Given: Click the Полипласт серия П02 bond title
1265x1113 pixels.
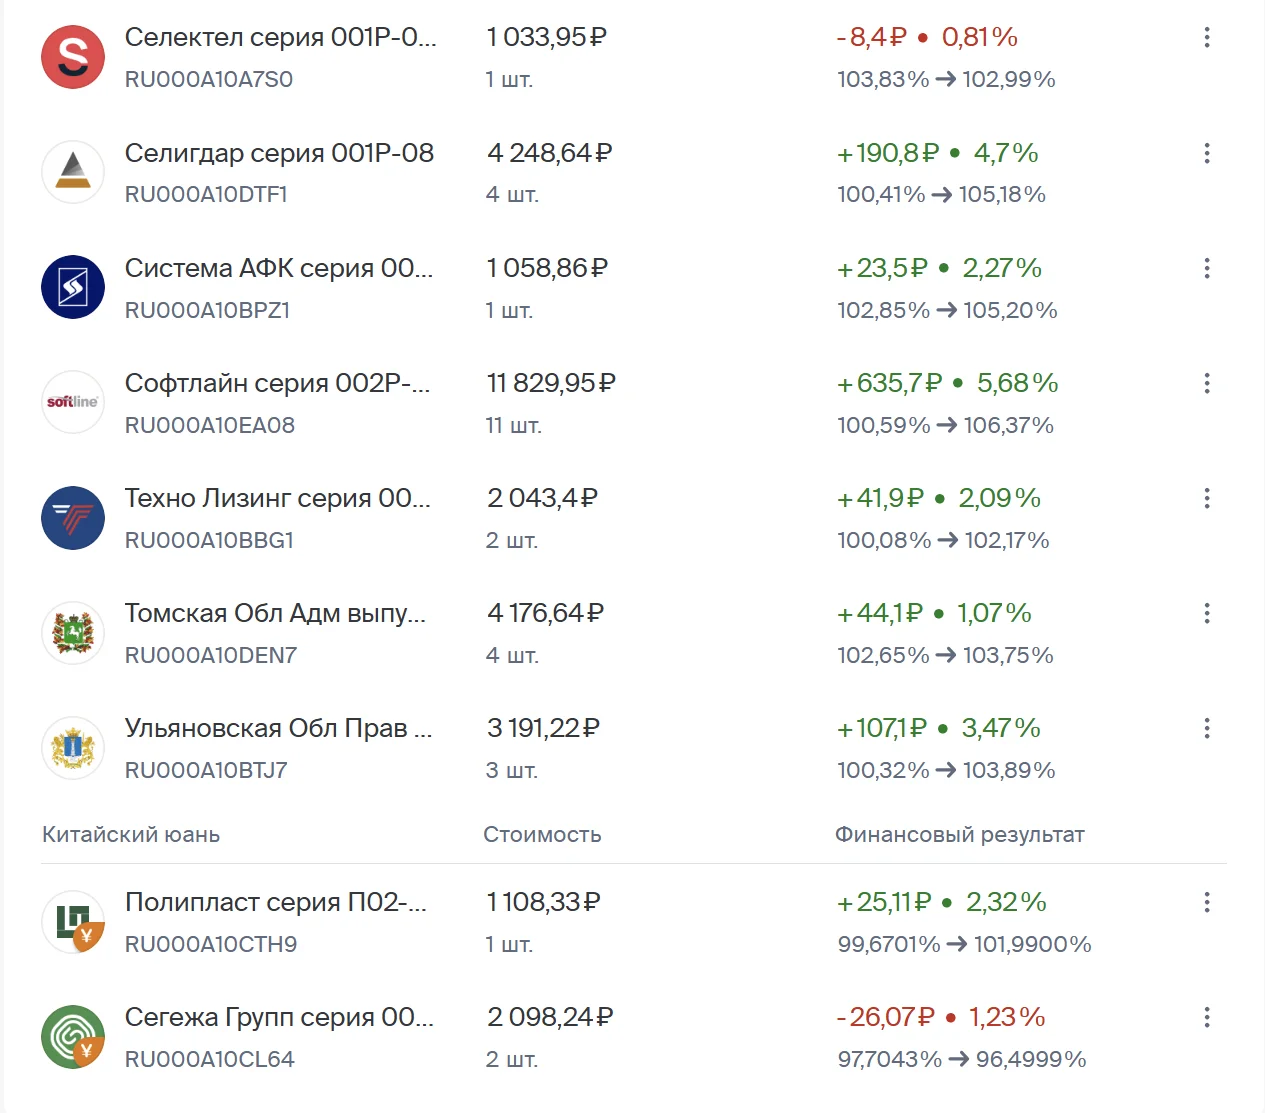Looking at the screenshot, I should coord(276,902).
